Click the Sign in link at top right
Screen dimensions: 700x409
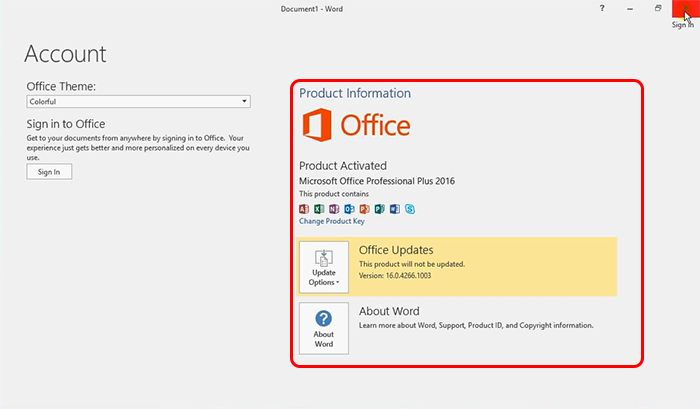pyautogui.click(x=683, y=25)
